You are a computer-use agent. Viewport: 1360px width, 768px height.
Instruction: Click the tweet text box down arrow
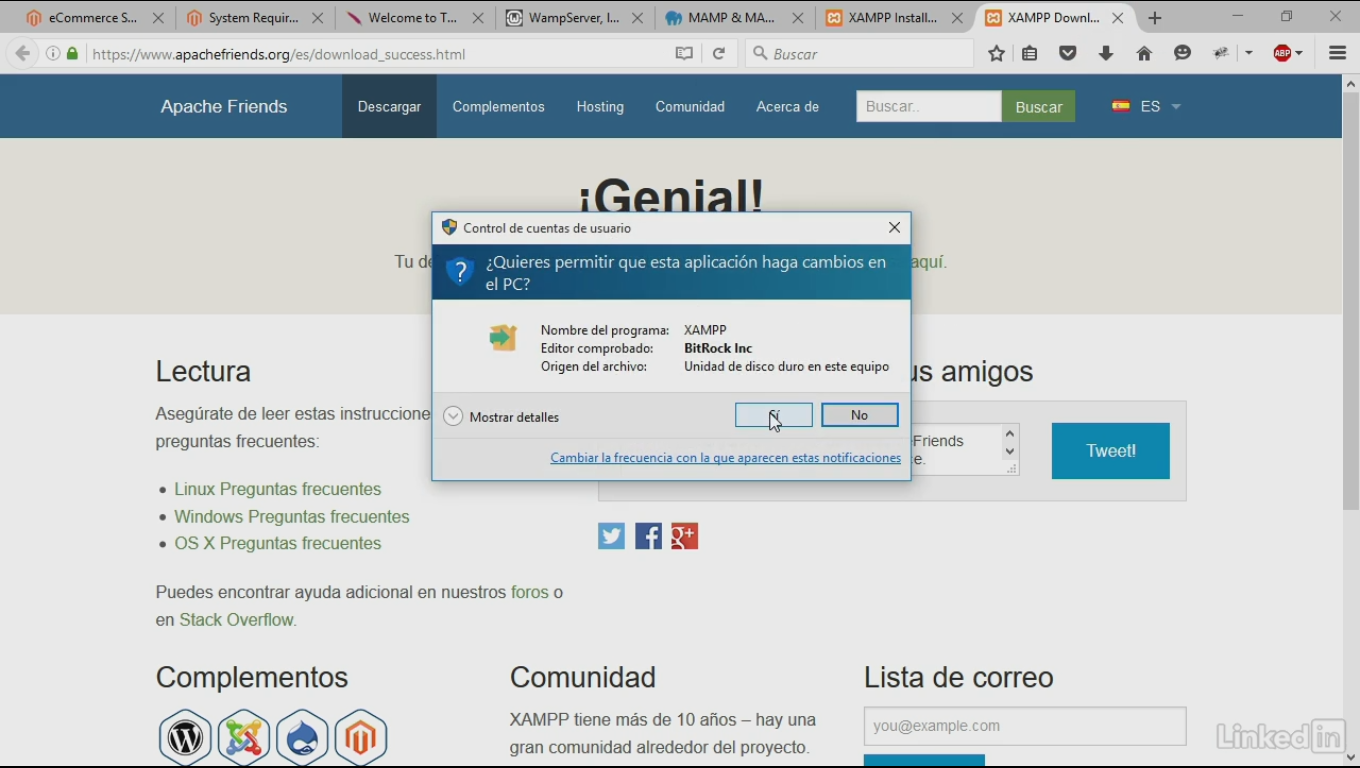pyautogui.click(x=1010, y=451)
